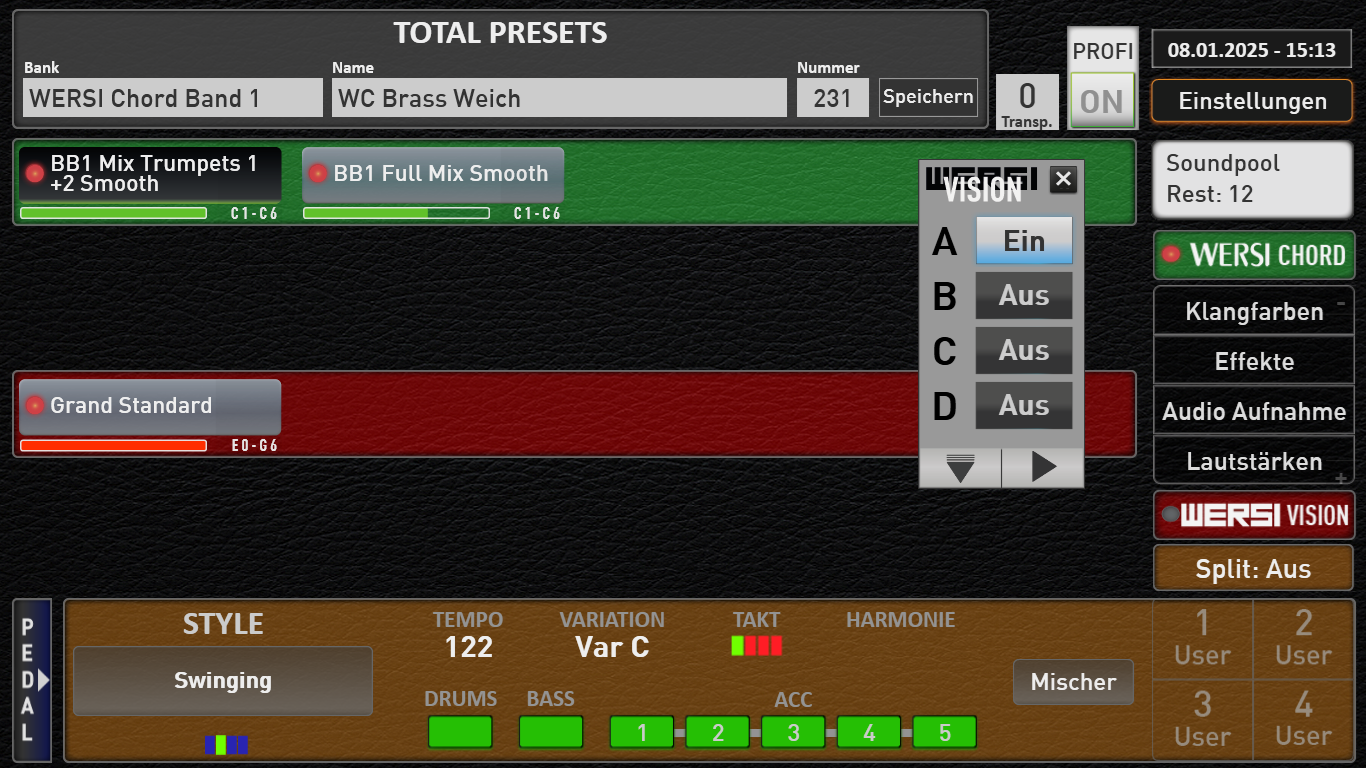This screenshot has width=1366, height=768.
Task: Toggle ACC track 3
Action: click(793, 732)
